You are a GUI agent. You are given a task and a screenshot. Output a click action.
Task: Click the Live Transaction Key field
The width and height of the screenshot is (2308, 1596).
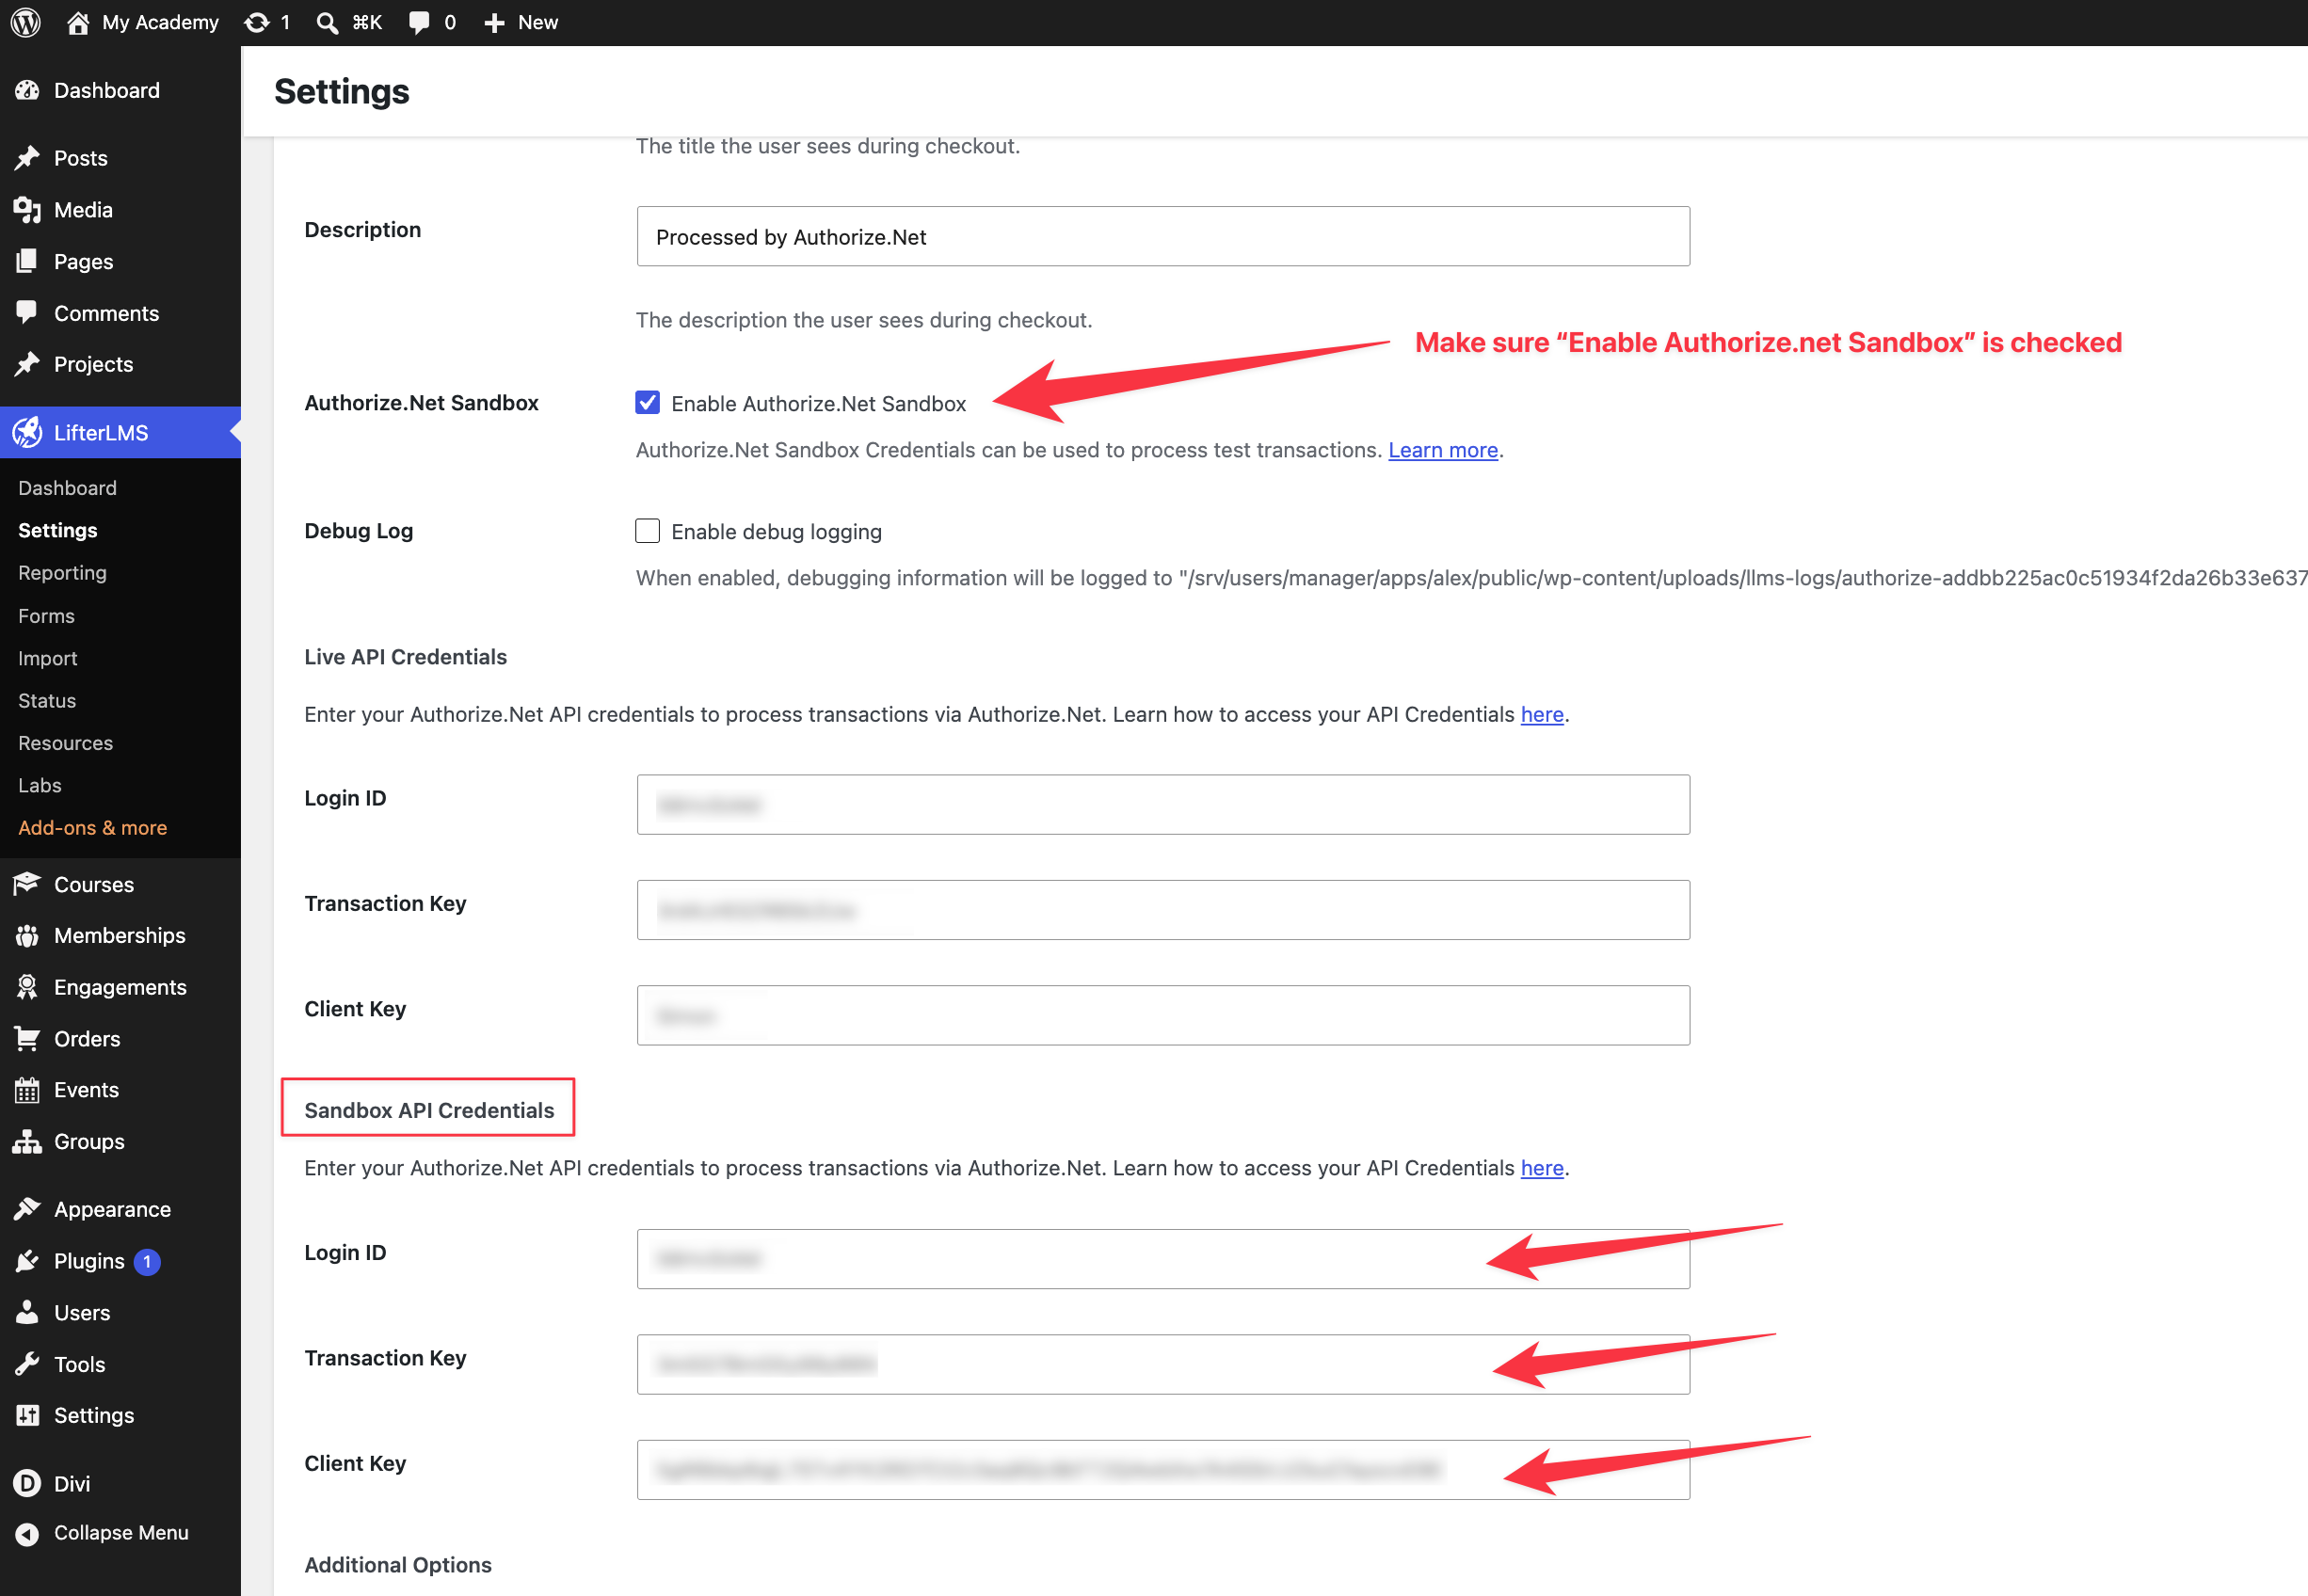[x=1162, y=910]
